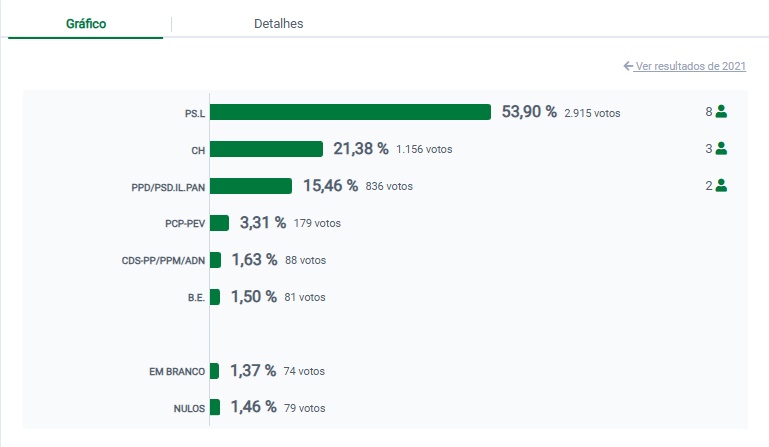Click the PS.L green result bar
The height and width of the screenshot is (447, 769).
point(350,112)
